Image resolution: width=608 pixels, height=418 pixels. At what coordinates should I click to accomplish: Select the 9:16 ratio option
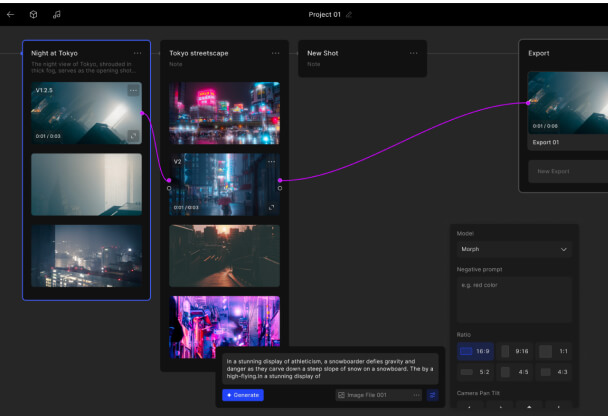coord(515,351)
